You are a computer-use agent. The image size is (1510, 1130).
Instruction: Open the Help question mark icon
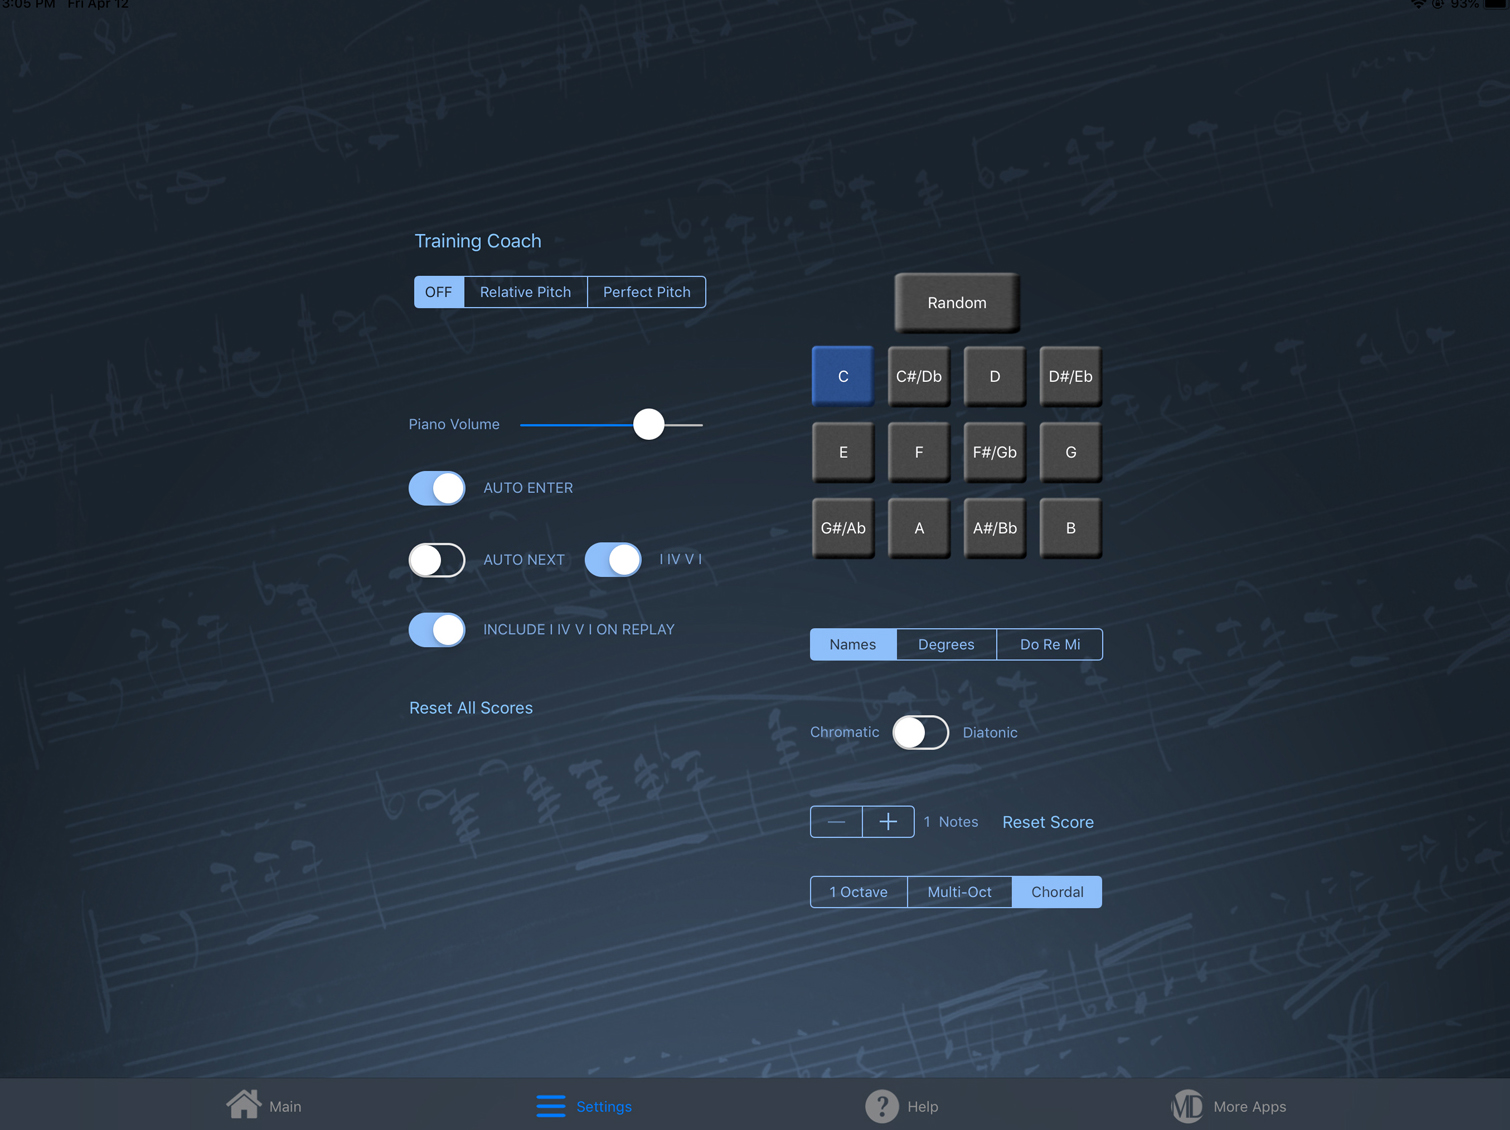coord(881,1106)
